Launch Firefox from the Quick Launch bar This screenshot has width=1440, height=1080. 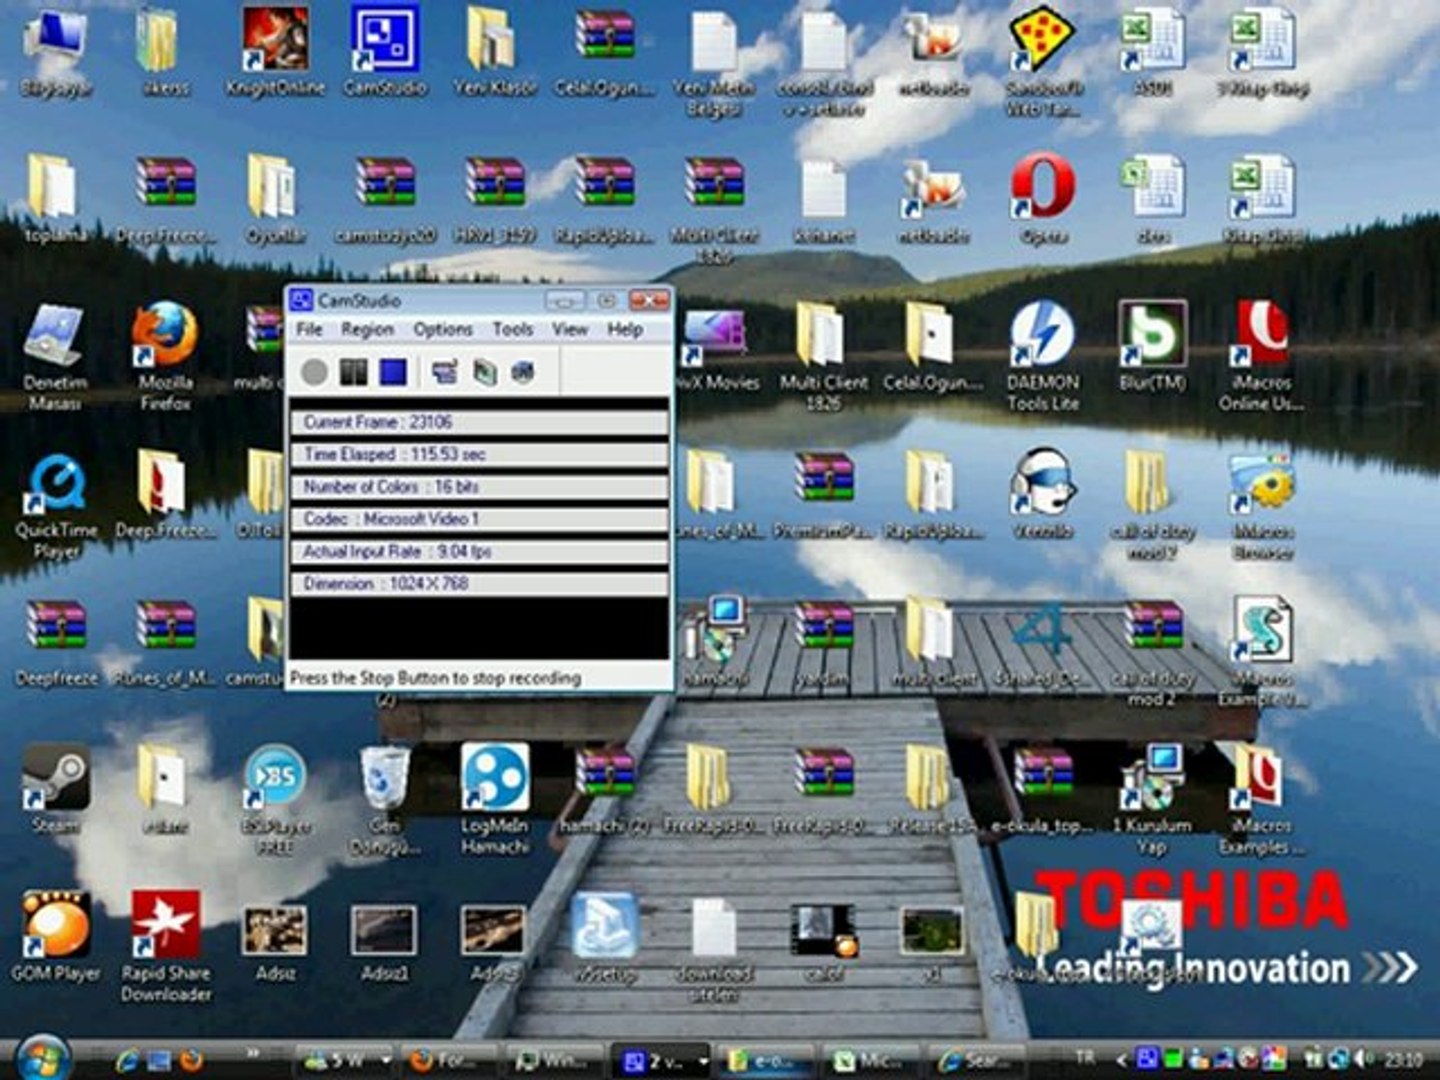(191, 1059)
